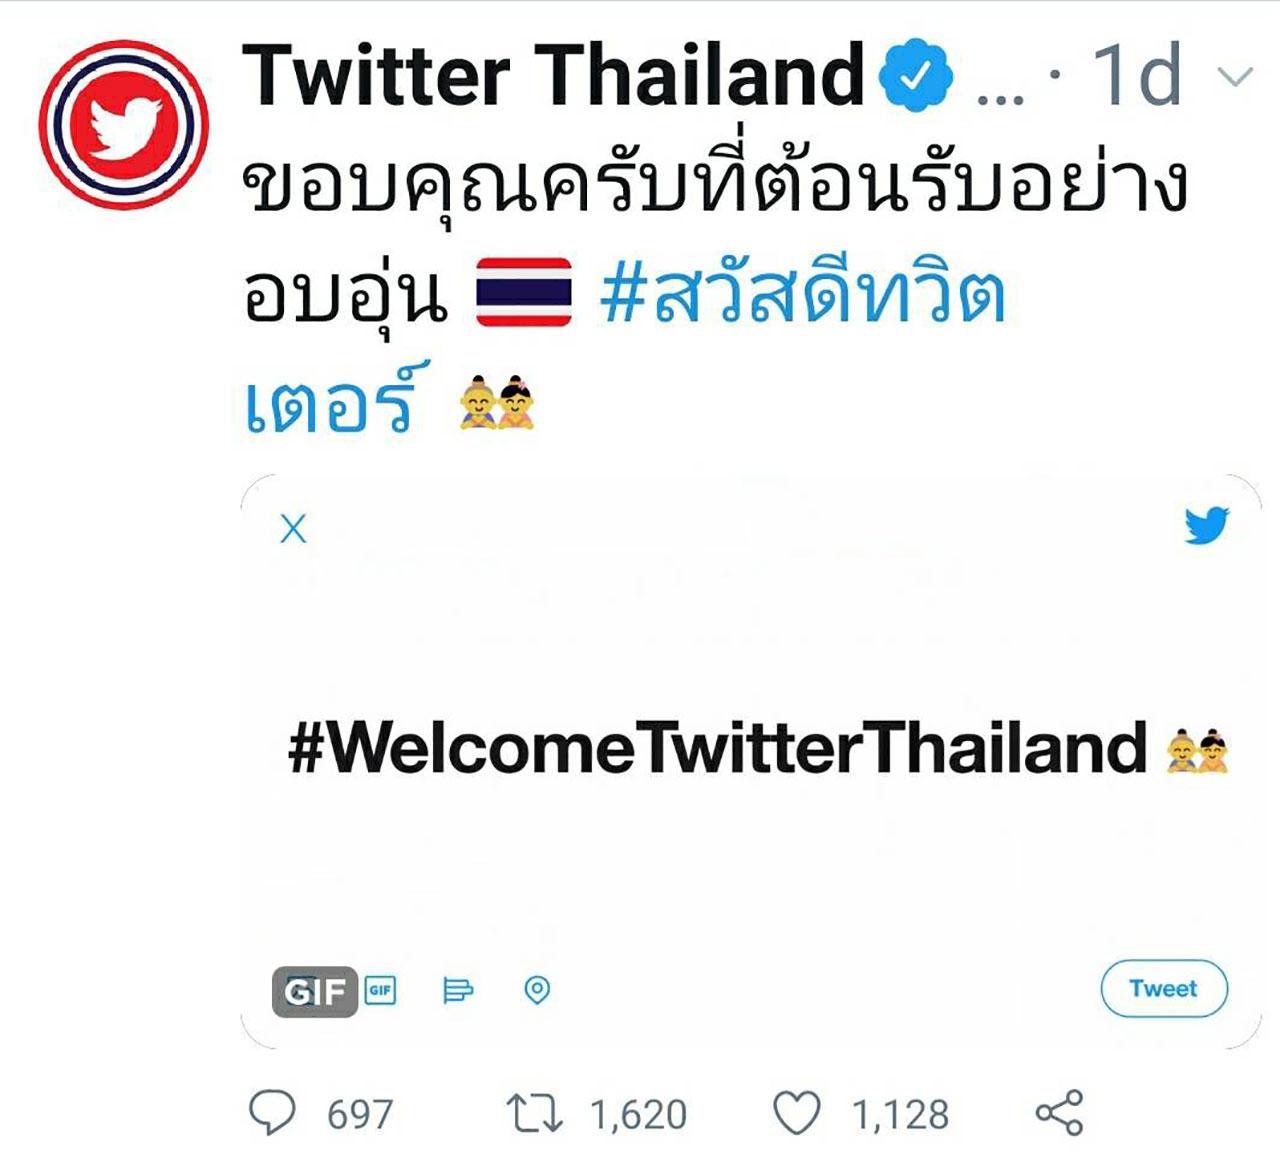Share the tweet via the share icon
Screen dimensions: 1280x1154
tap(1059, 1112)
